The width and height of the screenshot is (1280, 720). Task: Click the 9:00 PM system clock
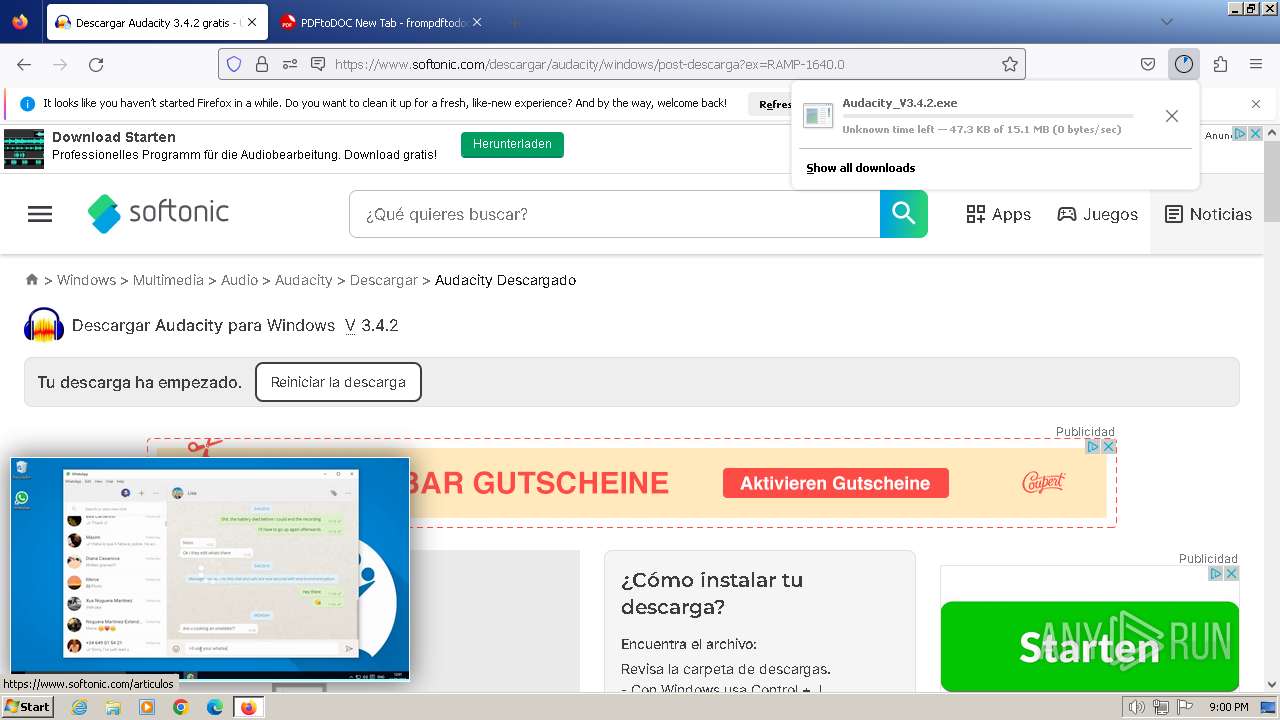tap(1229, 707)
